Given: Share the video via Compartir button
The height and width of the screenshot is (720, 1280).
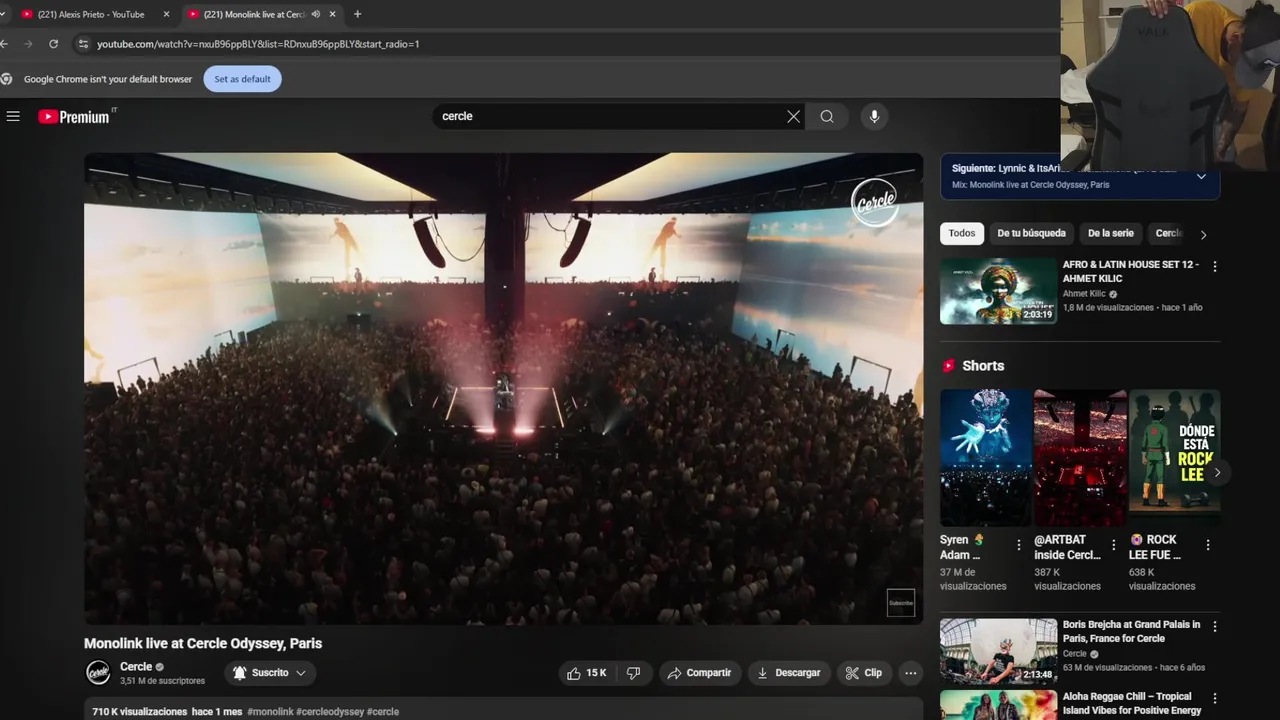Looking at the screenshot, I should point(699,673).
